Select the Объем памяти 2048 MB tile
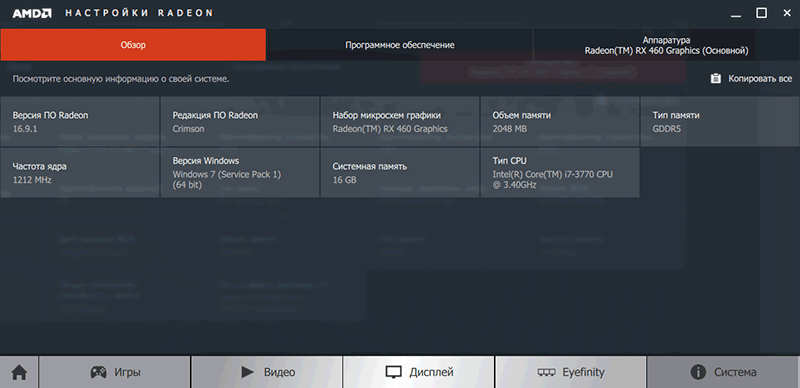Image resolution: width=800 pixels, height=388 pixels. pos(560,122)
